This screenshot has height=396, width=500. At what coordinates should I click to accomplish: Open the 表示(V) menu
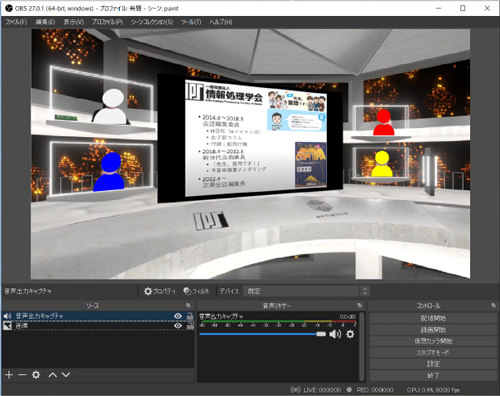74,22
